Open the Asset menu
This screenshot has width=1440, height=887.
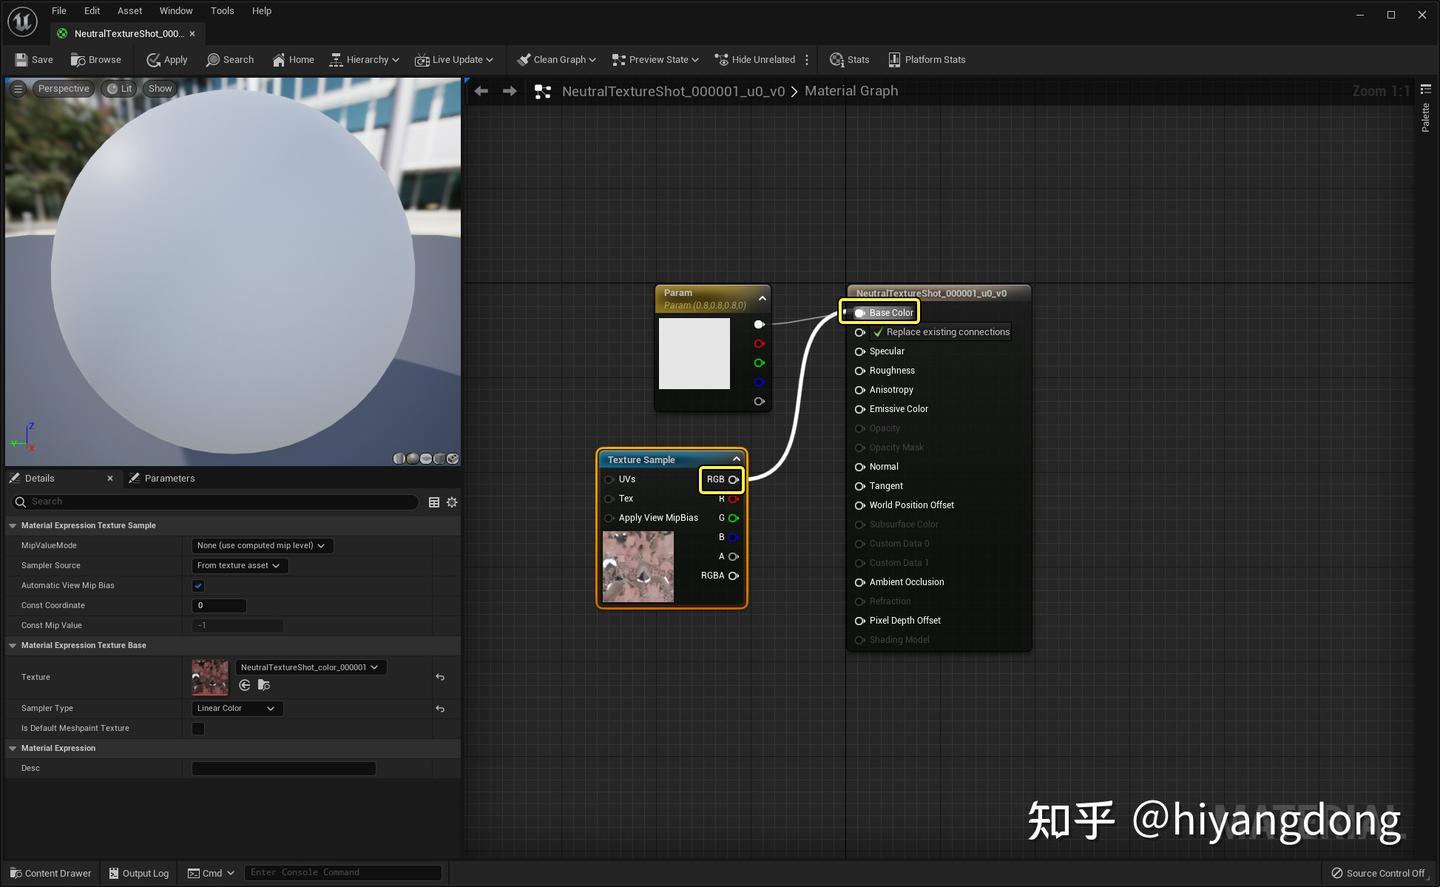point(130,11)
